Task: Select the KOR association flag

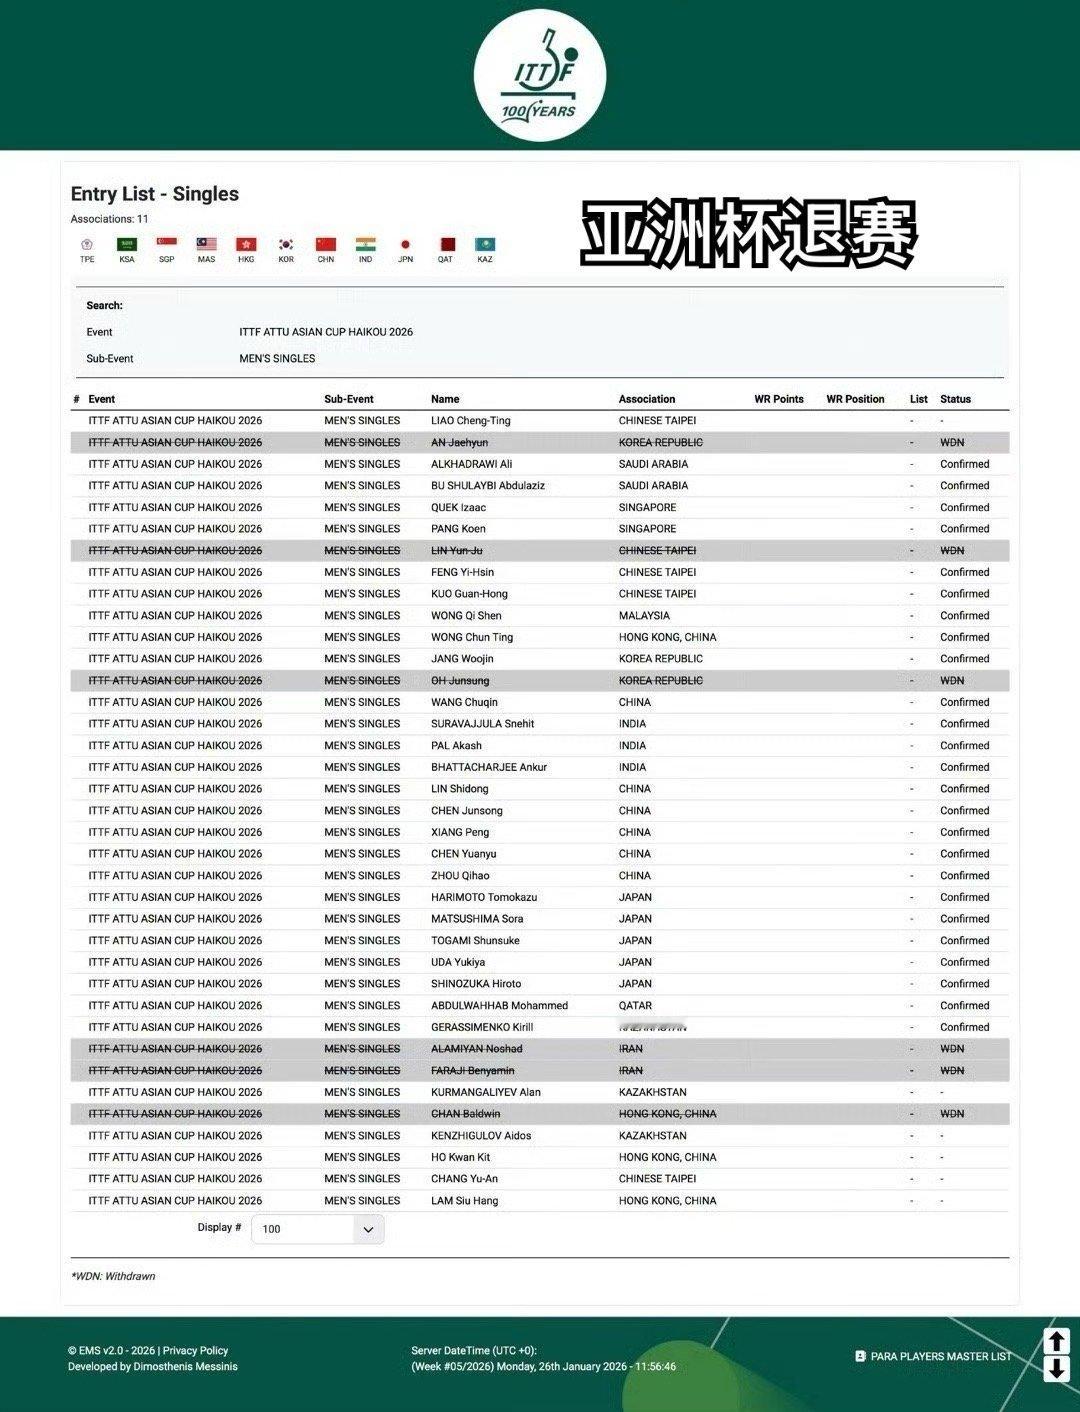Action: coord(286,244)
